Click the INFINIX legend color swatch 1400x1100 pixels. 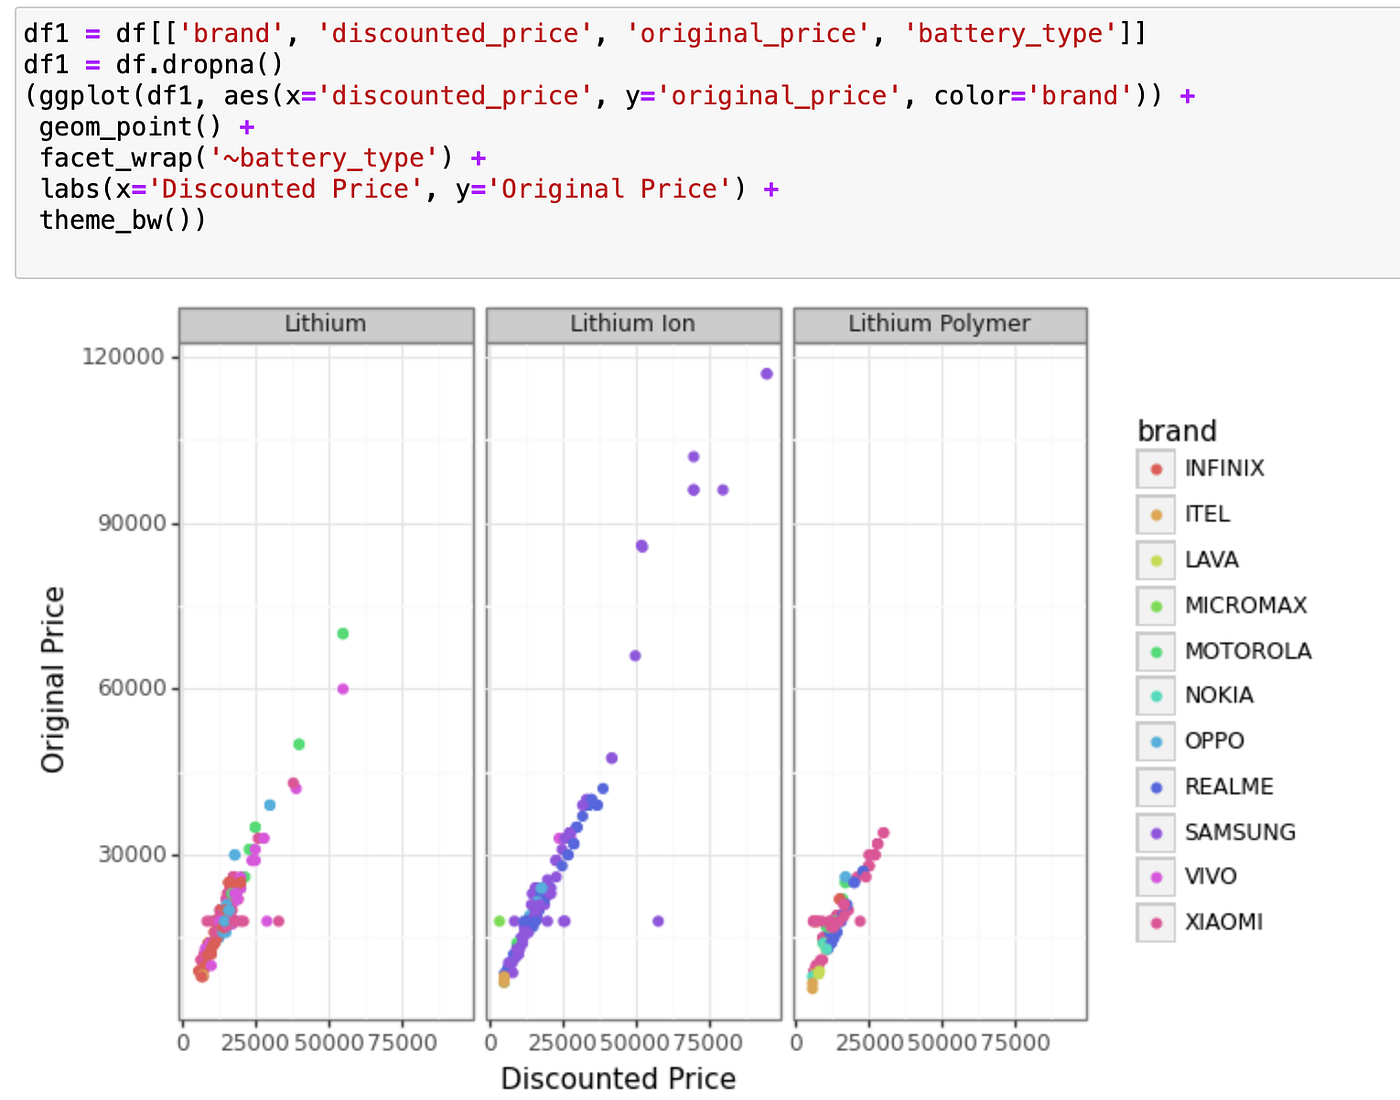click(1156, 469)
